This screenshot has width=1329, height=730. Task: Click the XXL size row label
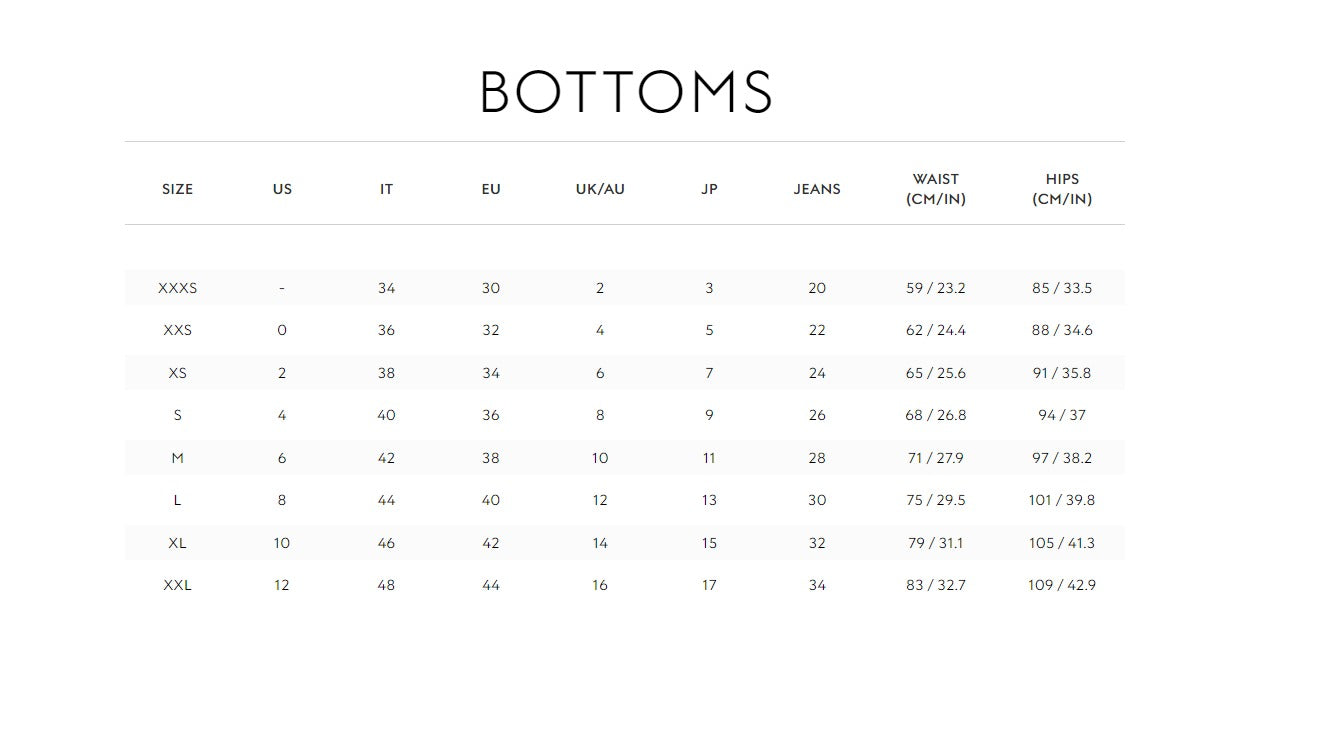[177, 585]
